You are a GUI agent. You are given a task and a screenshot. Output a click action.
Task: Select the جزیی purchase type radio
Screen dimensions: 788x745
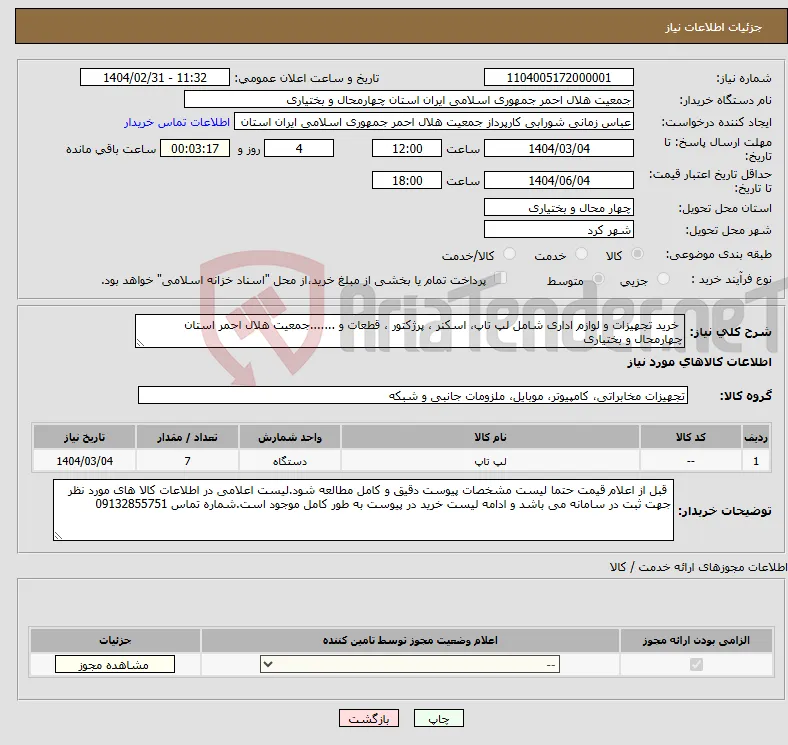663,279
